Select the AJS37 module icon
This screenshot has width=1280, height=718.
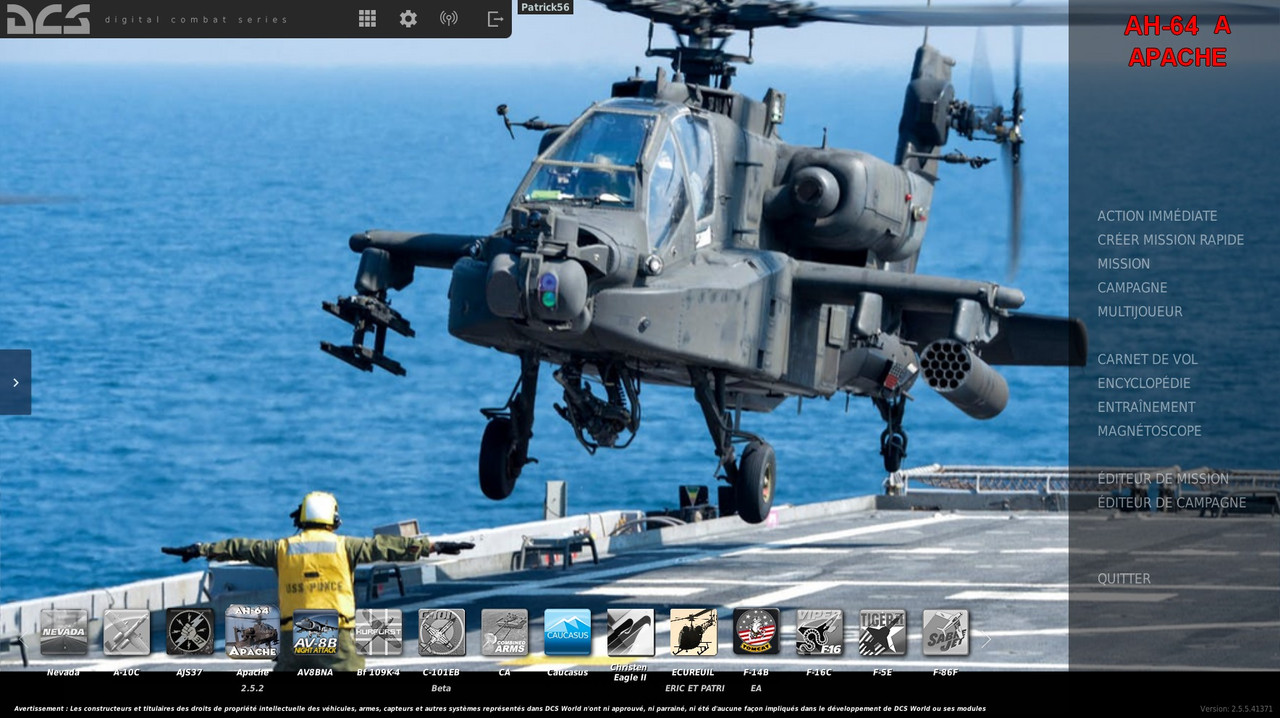pyautogui.click(x=190, y=632)
